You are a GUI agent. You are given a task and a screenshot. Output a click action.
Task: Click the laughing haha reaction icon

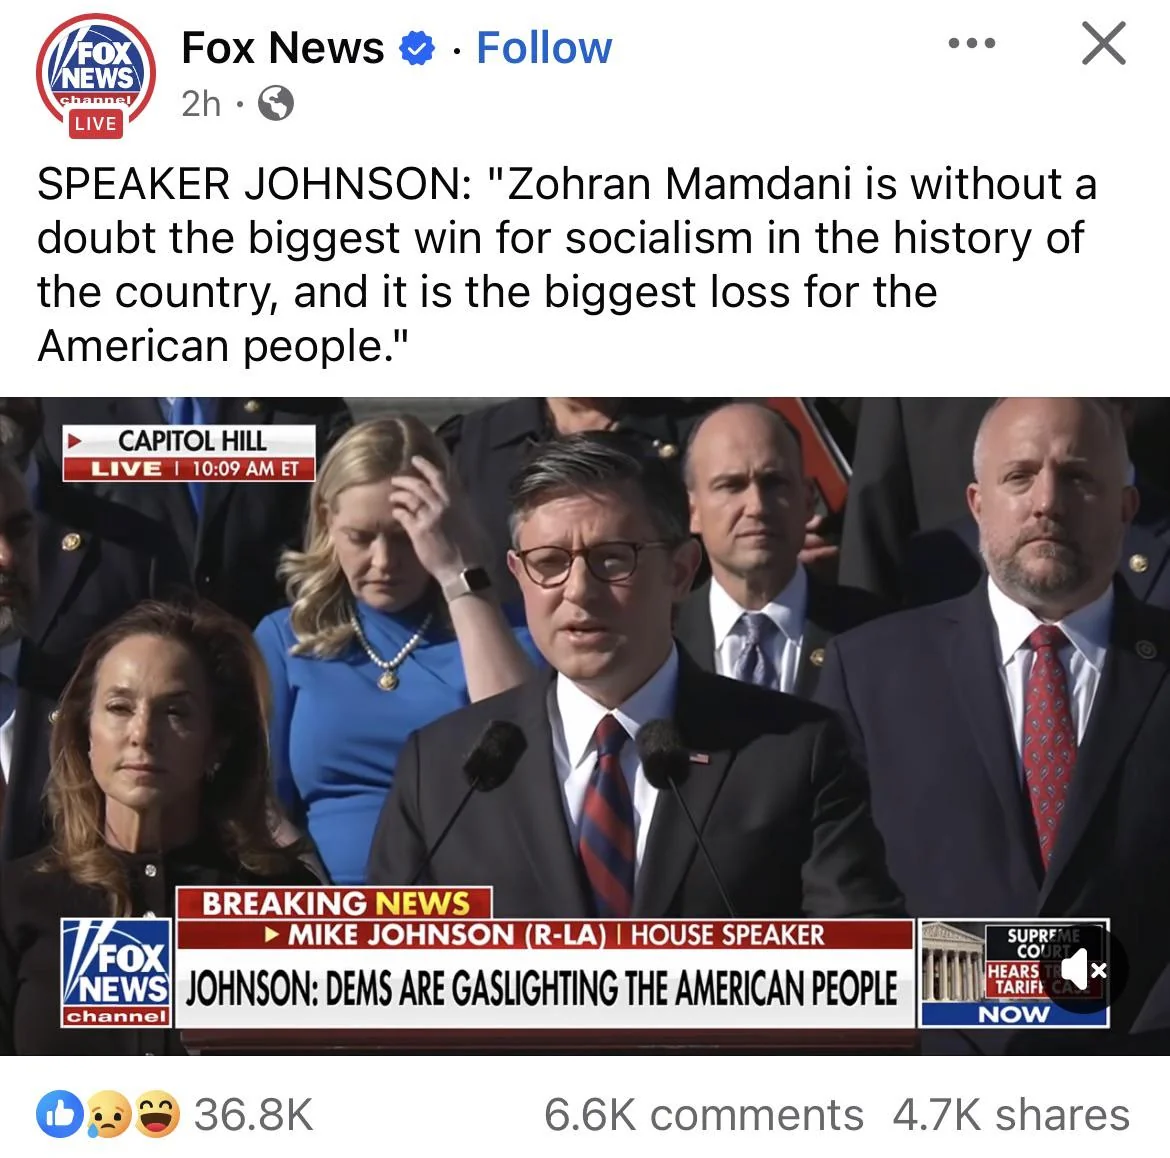(x=156, y=1115)
